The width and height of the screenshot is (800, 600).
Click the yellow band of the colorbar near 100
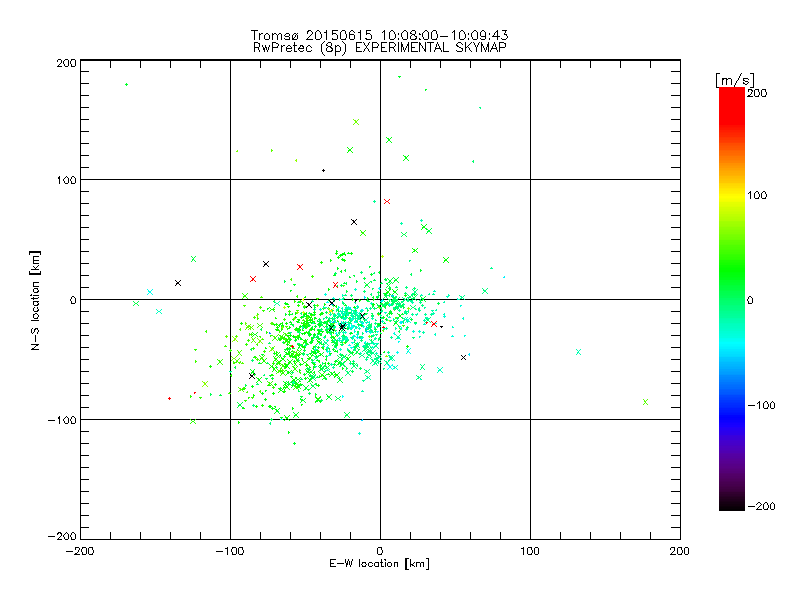[732, 195]
